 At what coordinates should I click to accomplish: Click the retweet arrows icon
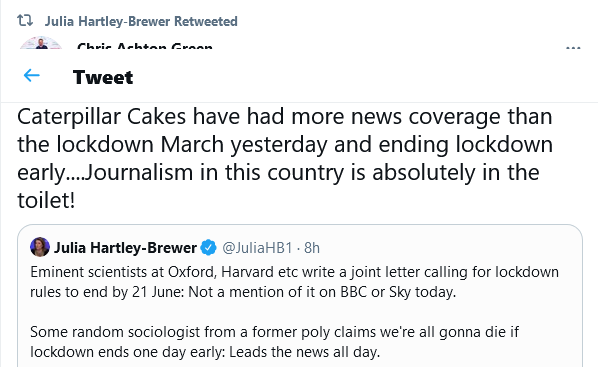[x=25, y=20]
